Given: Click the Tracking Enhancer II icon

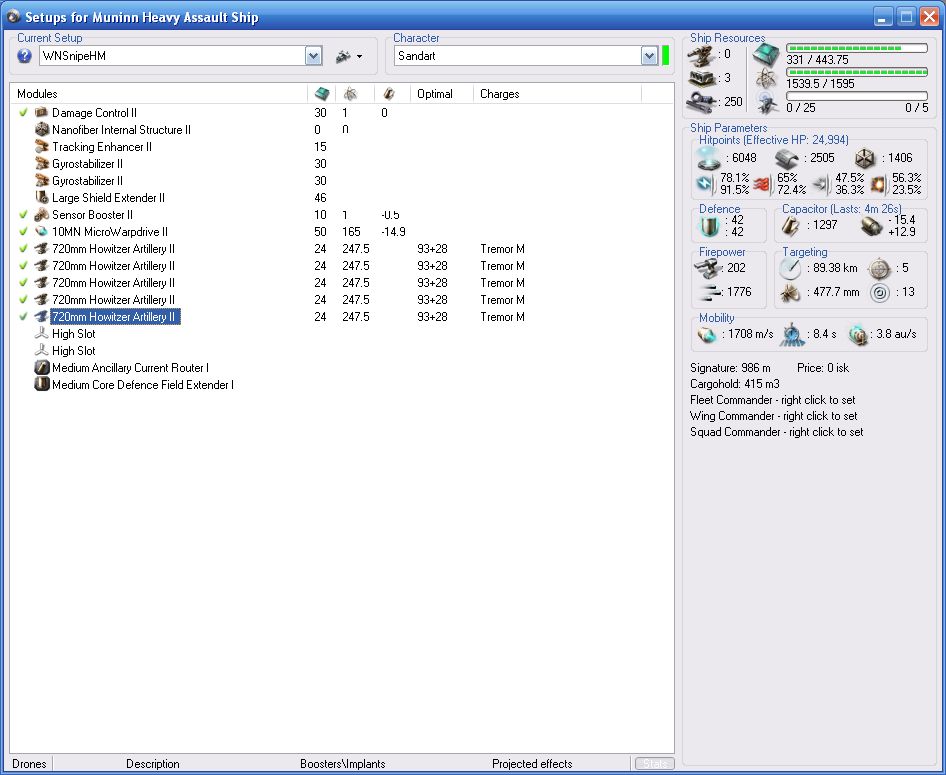Looking at the screenshot, I should coord(42,146).
